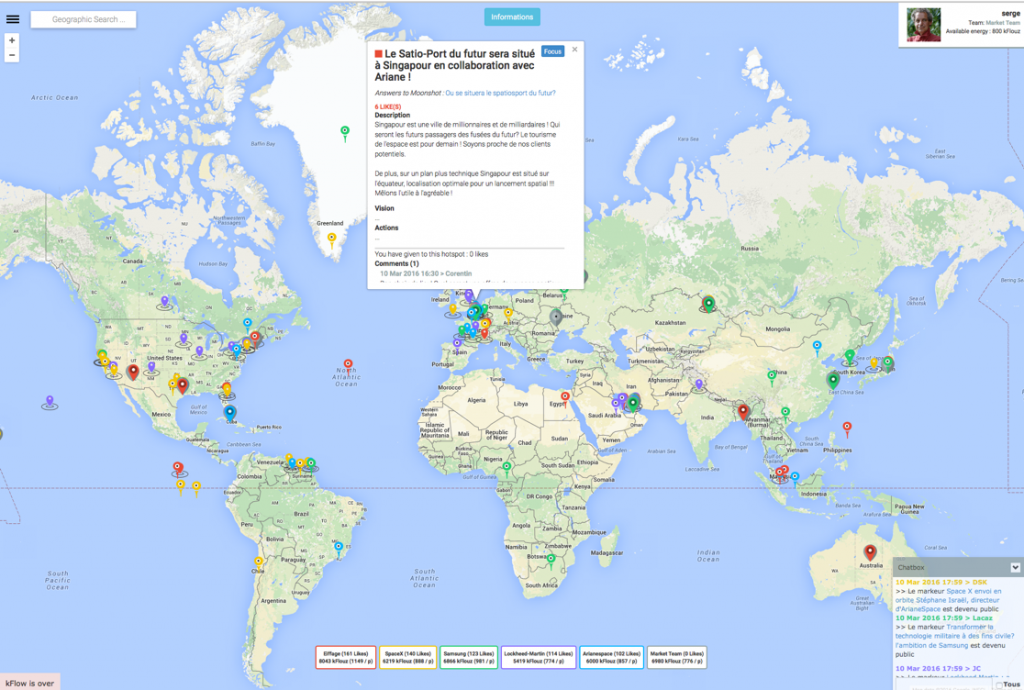Click the red marker in Australia
1024x690 pixels.
870,551
